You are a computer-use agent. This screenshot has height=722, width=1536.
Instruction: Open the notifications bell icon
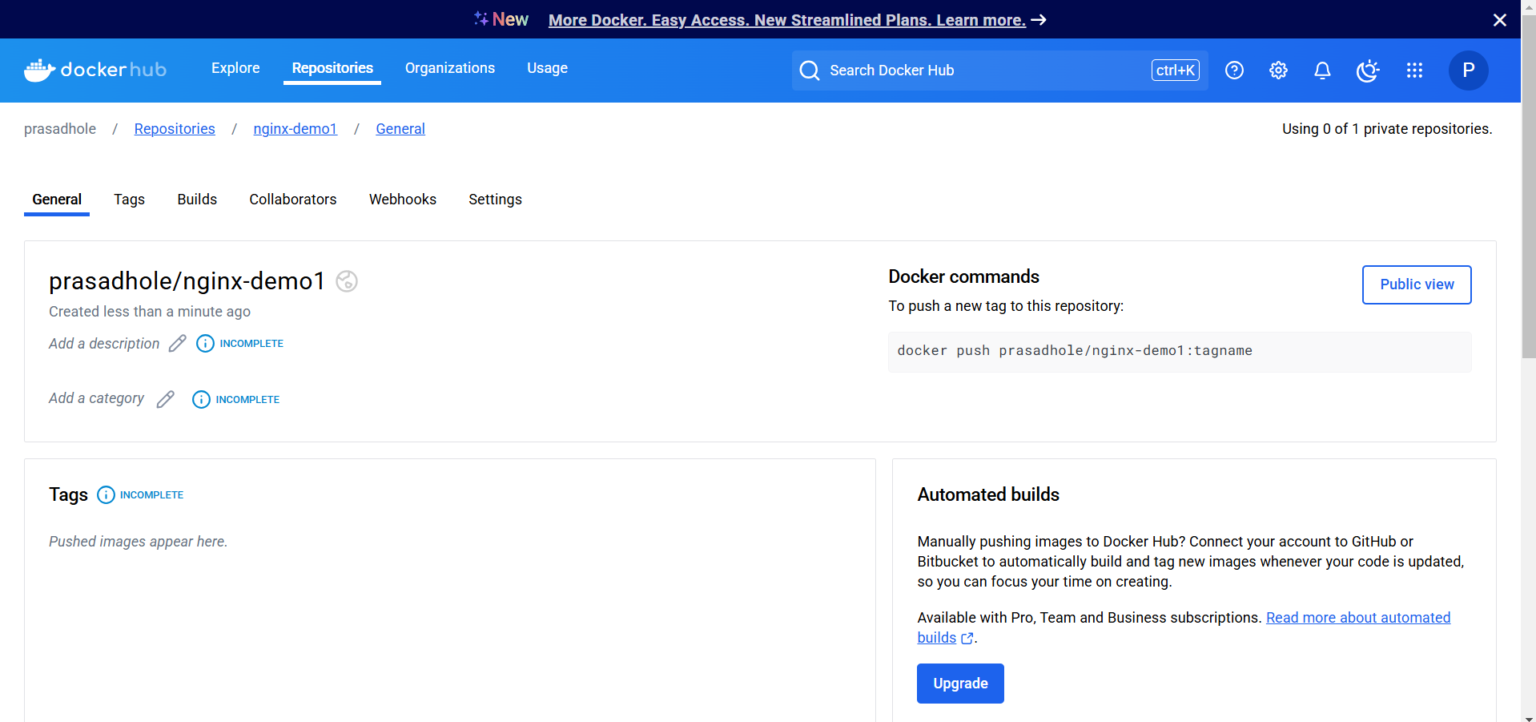tap(1322, 70)
